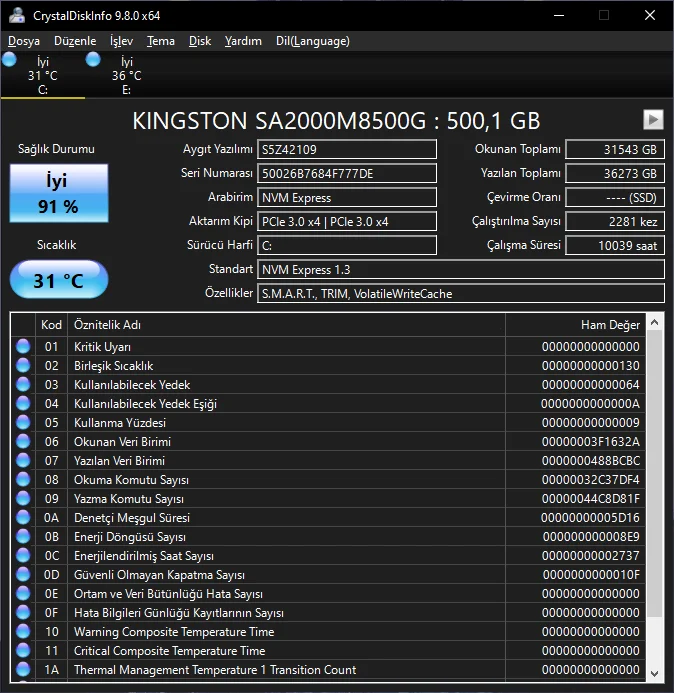Click the Öznitelik Adı column header
Screen dimensions: 674x693
pos(286,325)
